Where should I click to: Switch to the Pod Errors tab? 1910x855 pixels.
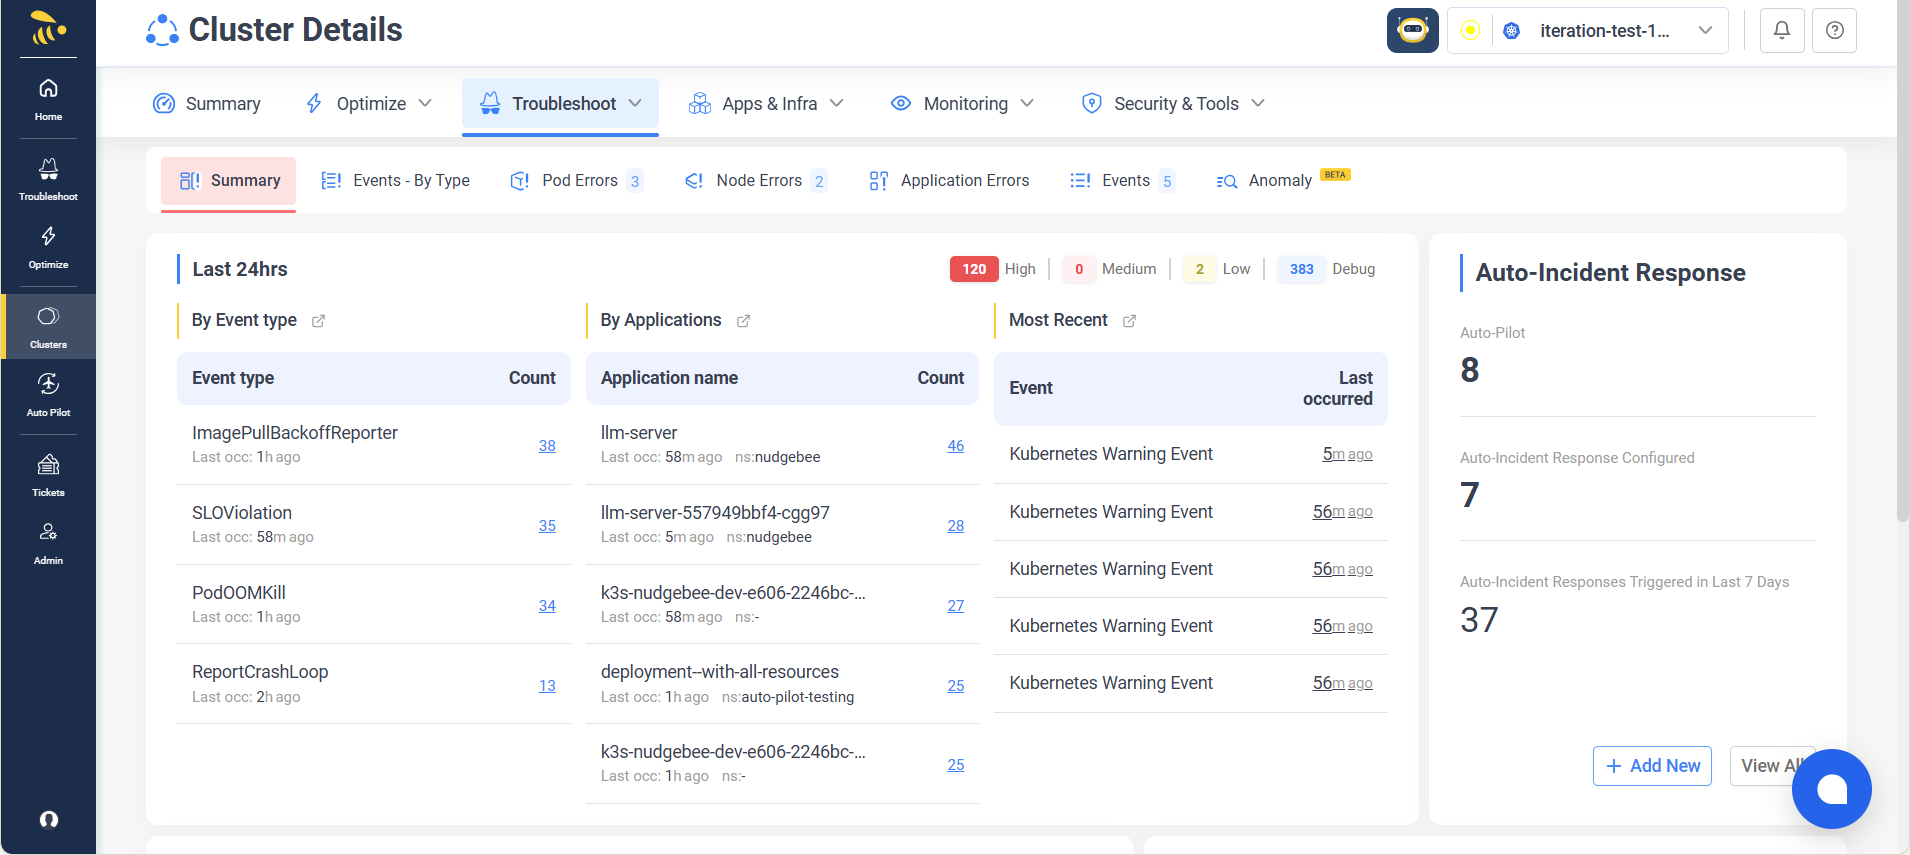pos(576,181)
